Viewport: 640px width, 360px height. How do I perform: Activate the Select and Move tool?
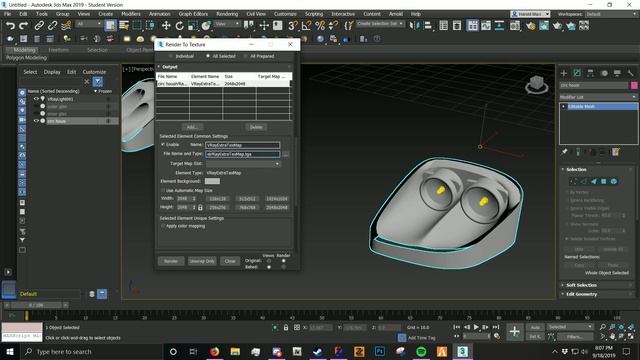[166, 26]
